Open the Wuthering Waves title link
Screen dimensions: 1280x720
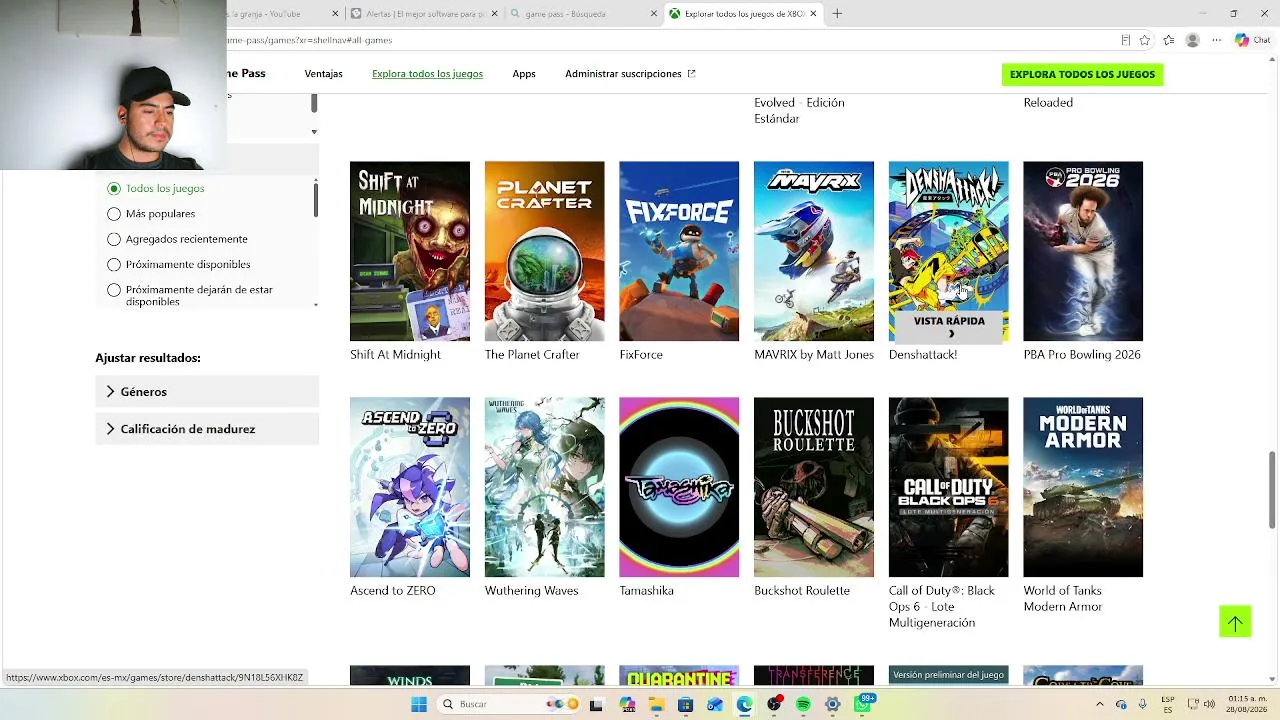(x=532, y=591)
